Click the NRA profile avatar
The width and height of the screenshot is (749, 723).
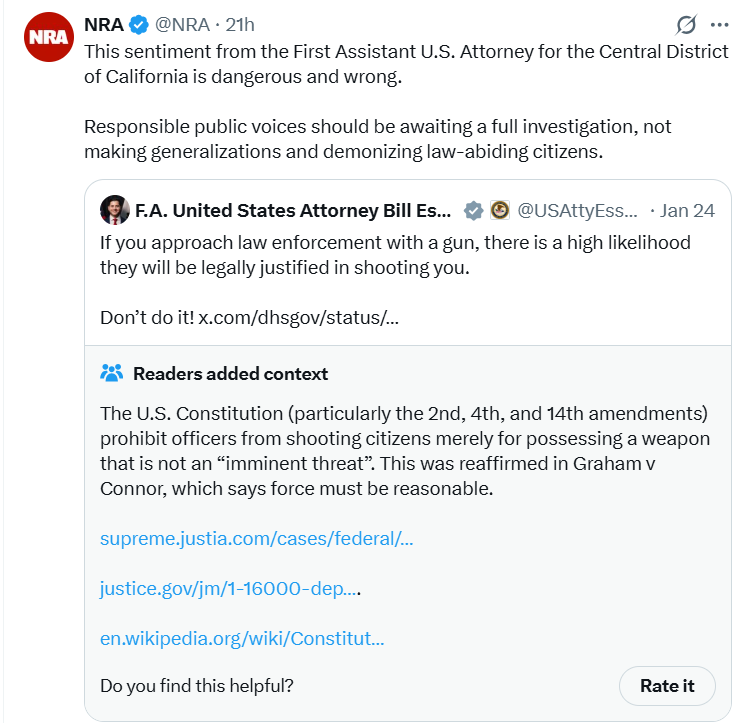click(x=48, y=38)
